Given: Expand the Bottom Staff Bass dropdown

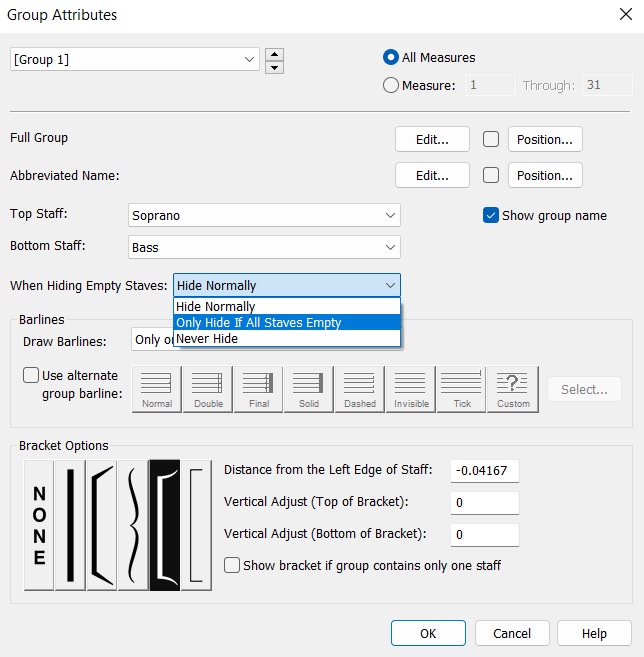Looking at the screenshot, I should pos(265,246).
